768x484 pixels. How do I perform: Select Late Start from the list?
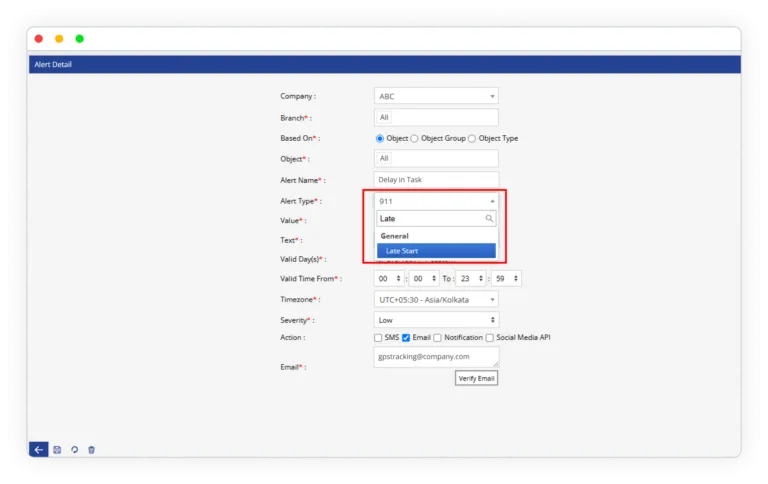click(436, 251)
